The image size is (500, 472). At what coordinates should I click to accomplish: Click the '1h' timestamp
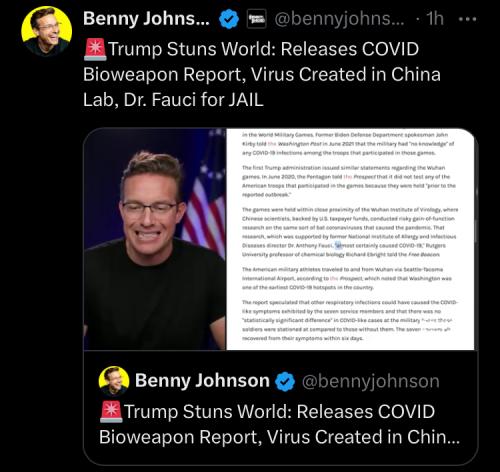tap(435, 19)
